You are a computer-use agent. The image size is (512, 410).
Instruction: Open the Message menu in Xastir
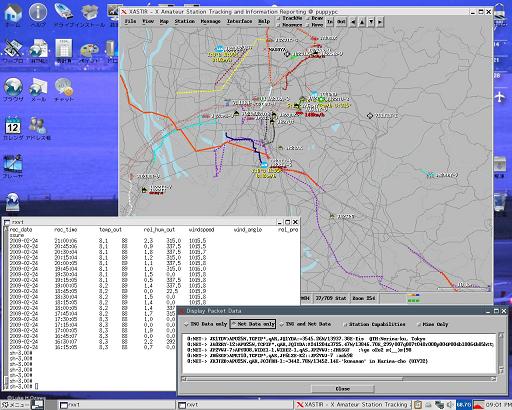click(x=210, y=21)
